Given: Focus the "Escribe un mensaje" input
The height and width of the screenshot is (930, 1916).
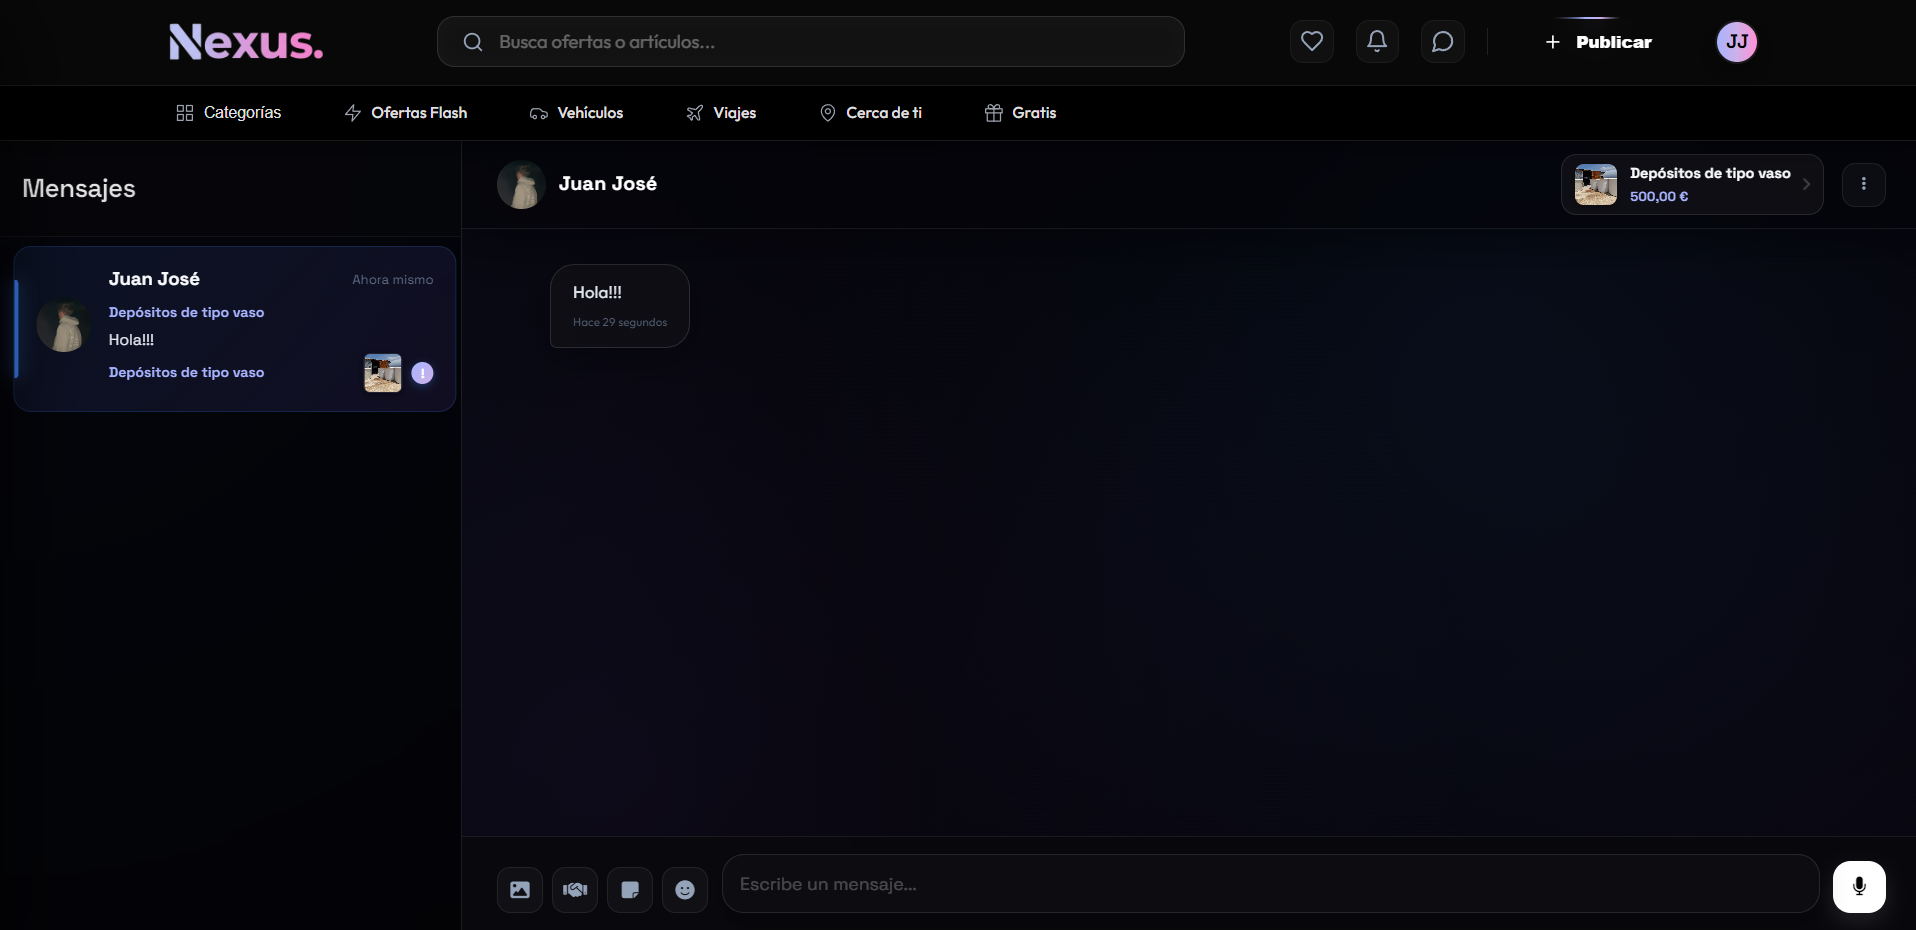Looking at the screenshot, I should click(x=1270, y=884).
